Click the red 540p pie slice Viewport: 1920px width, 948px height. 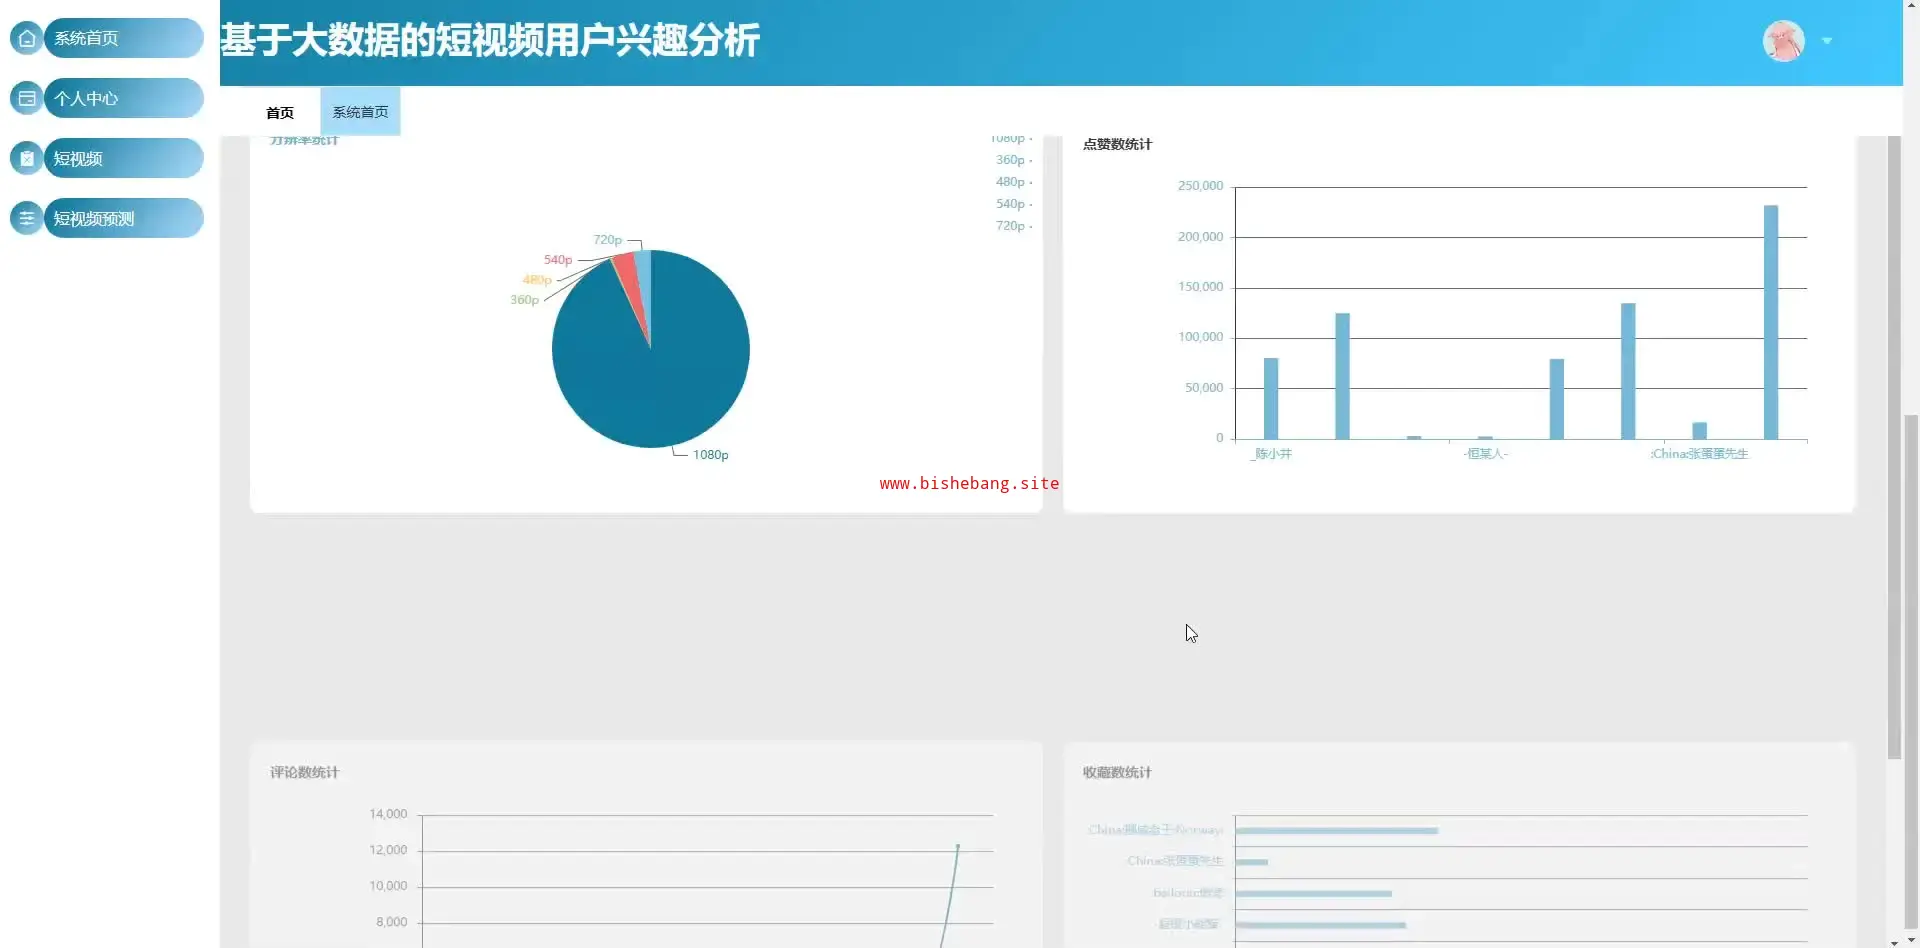(628, 275)
